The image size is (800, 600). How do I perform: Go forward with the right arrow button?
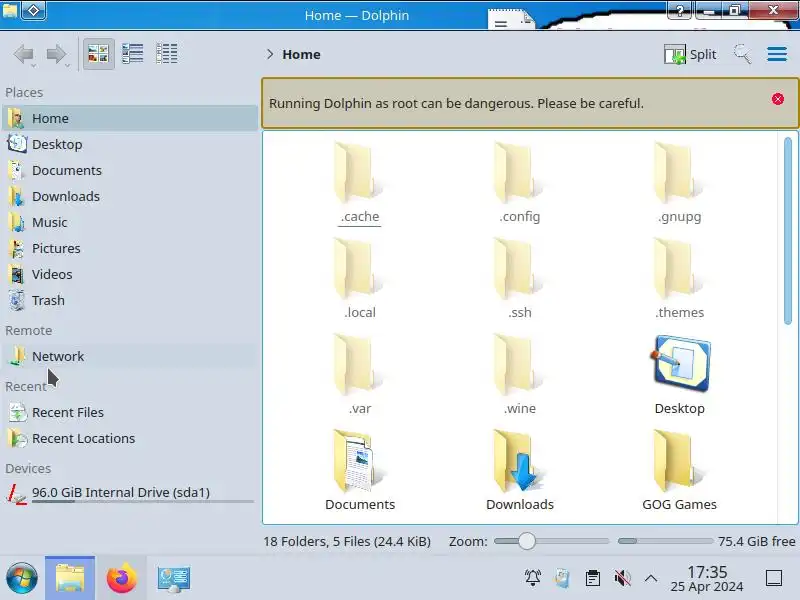coord(56,54)
